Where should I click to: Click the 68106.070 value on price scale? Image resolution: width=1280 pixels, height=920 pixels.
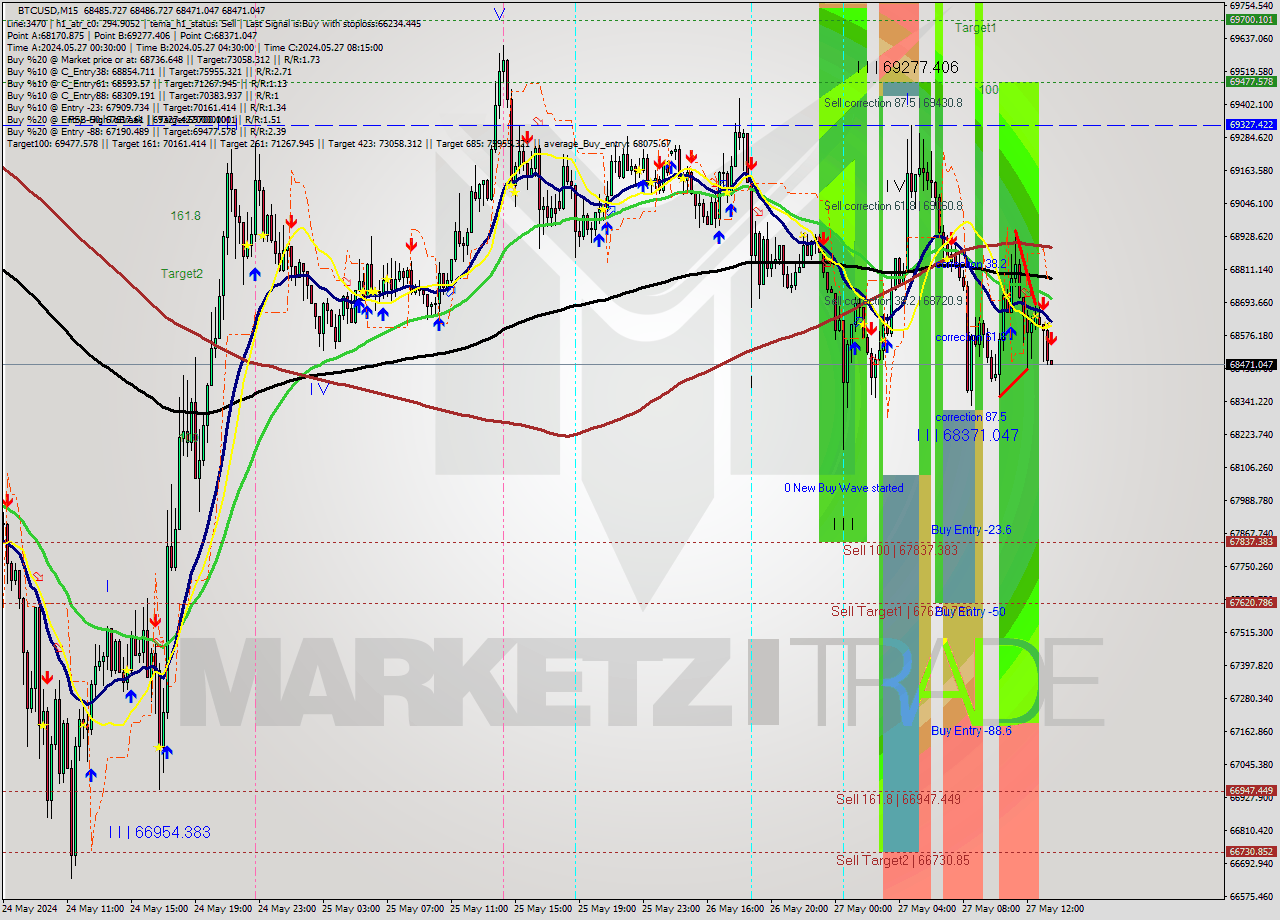(1250, 467)
